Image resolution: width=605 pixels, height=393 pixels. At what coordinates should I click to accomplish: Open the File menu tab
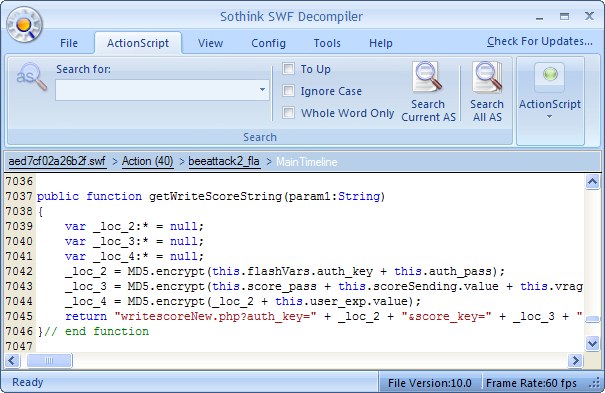(x=69, y=43)
